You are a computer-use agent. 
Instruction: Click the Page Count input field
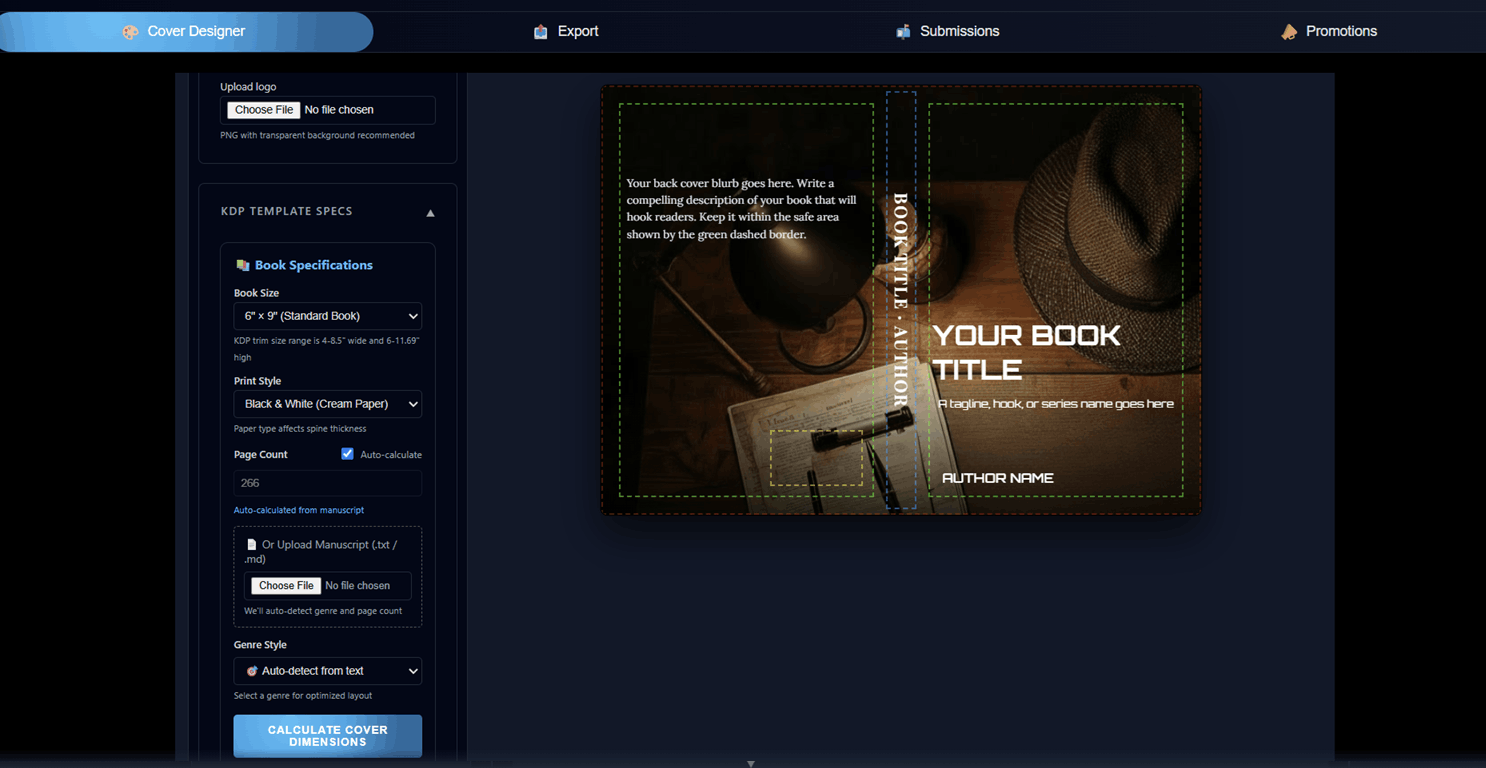328,483
